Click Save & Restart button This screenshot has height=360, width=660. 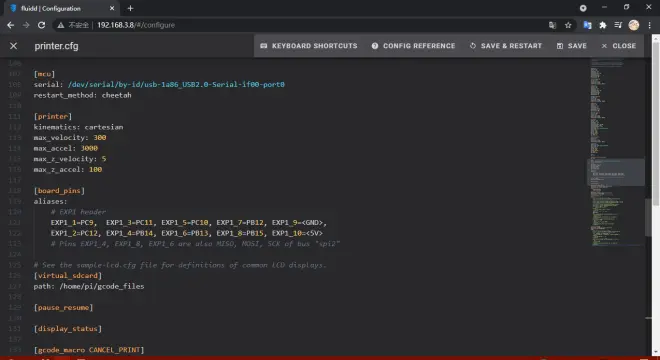coord(506,46)
